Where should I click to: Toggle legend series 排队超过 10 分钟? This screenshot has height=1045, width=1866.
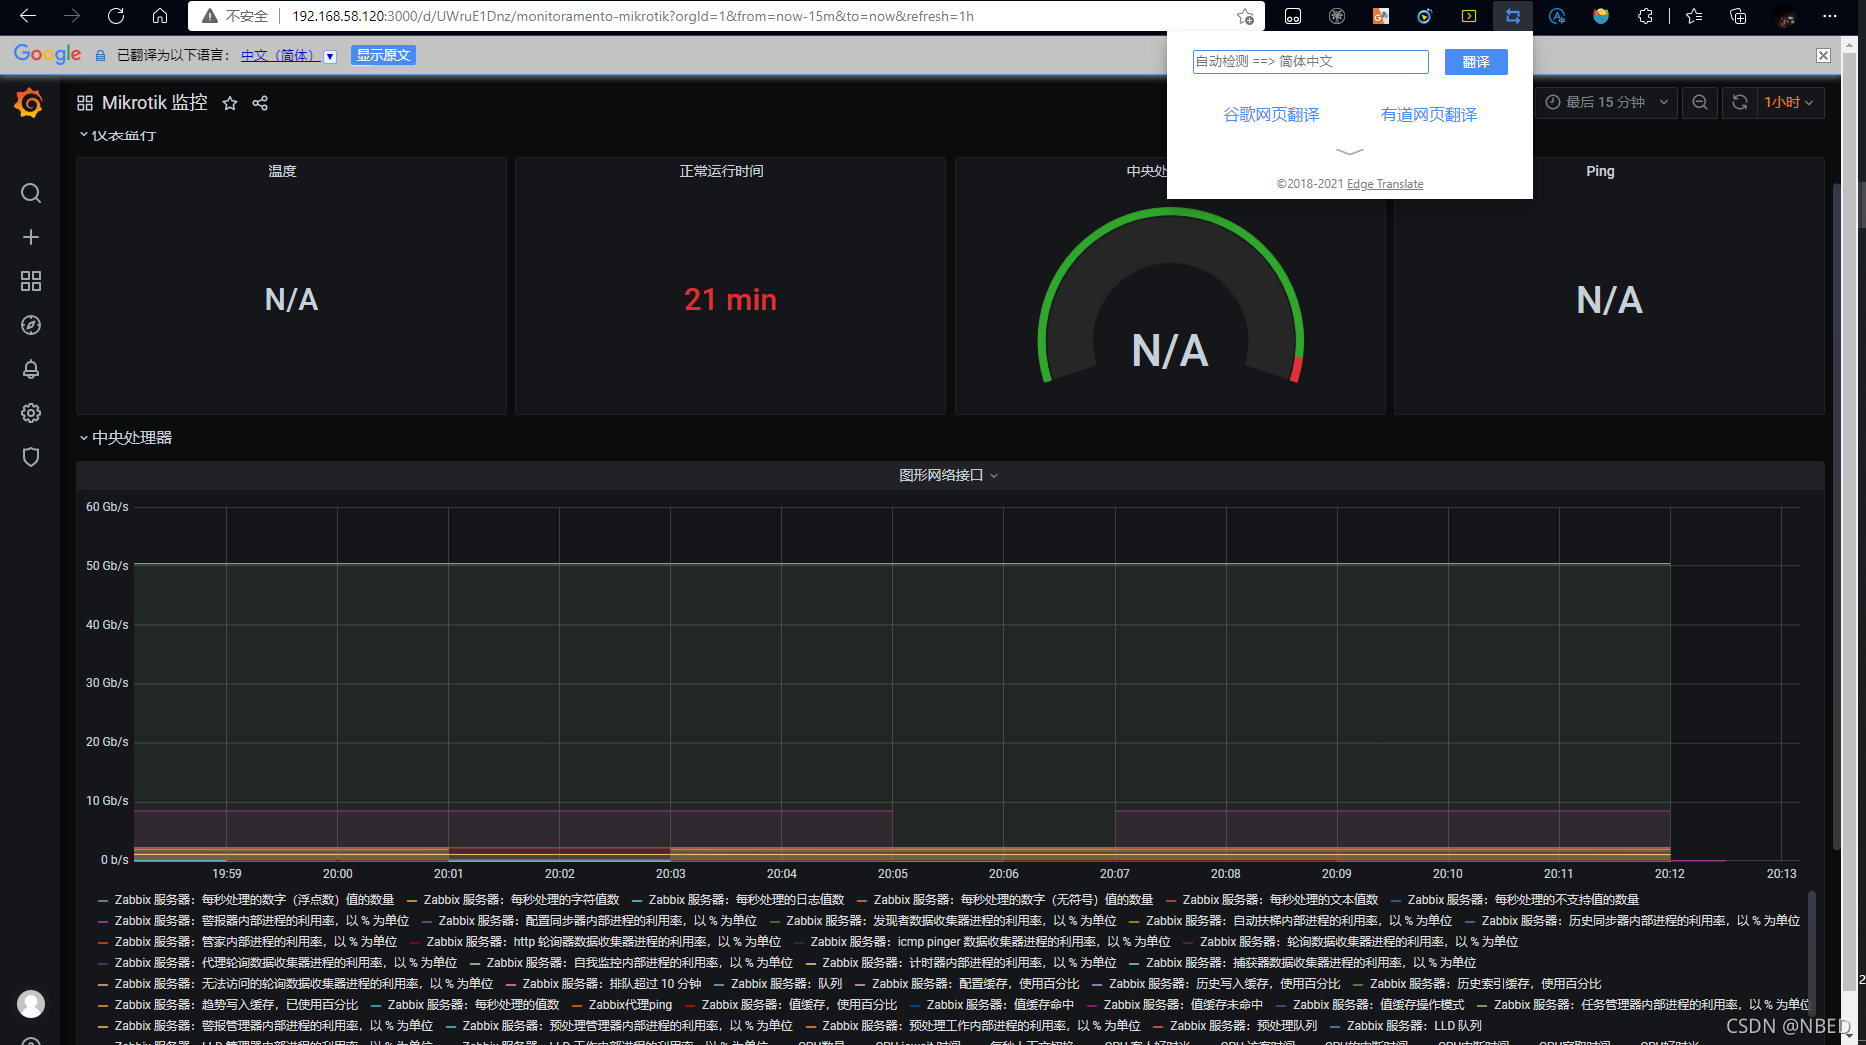(x=603, y=983)
